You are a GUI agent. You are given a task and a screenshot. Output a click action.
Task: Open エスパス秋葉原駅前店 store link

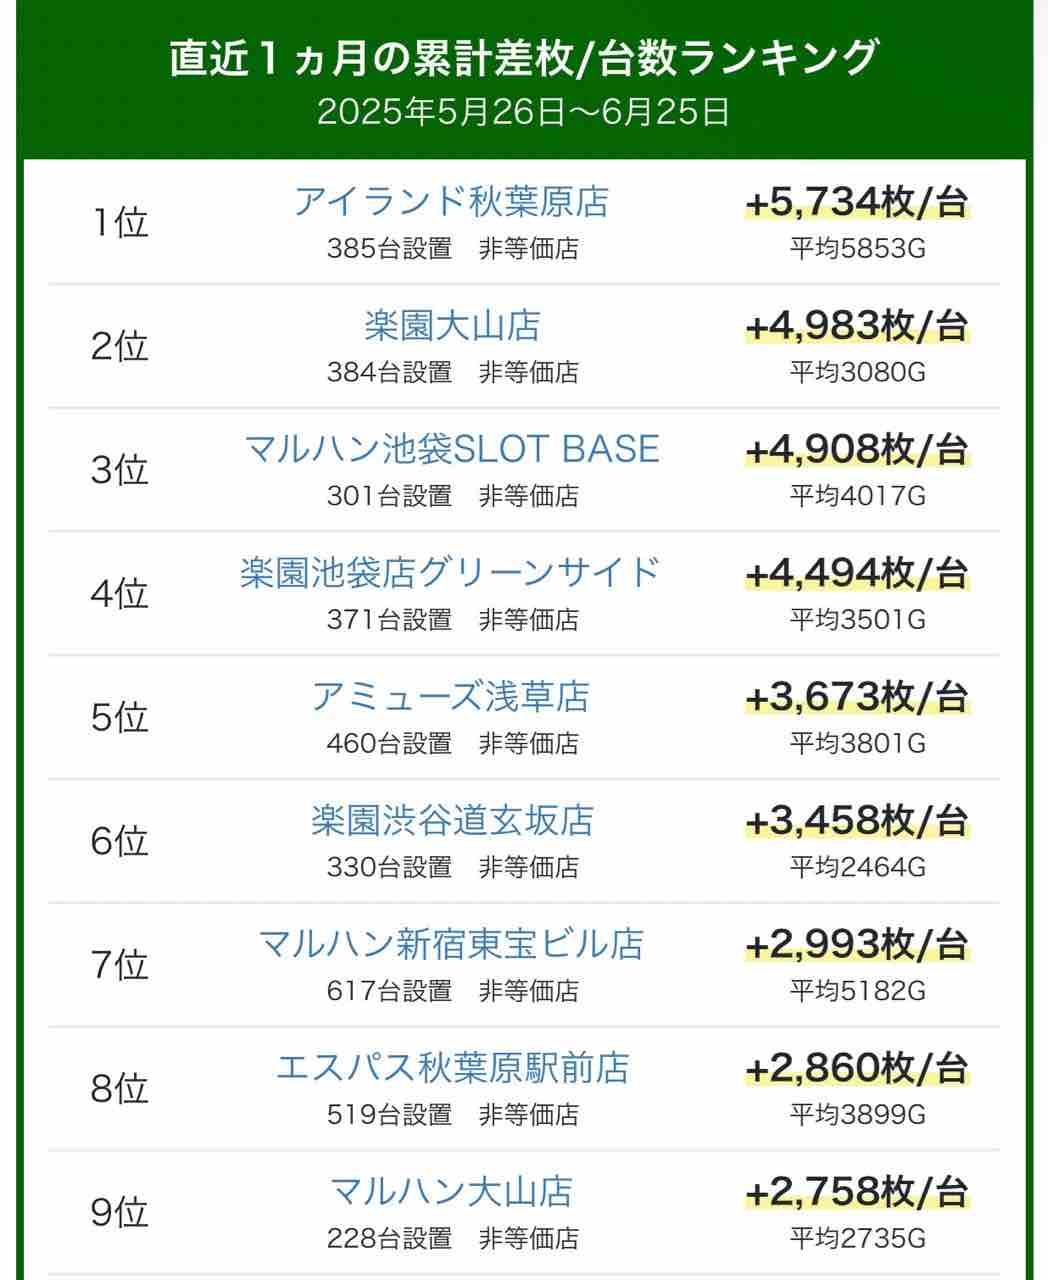[x=451, y=1068]
